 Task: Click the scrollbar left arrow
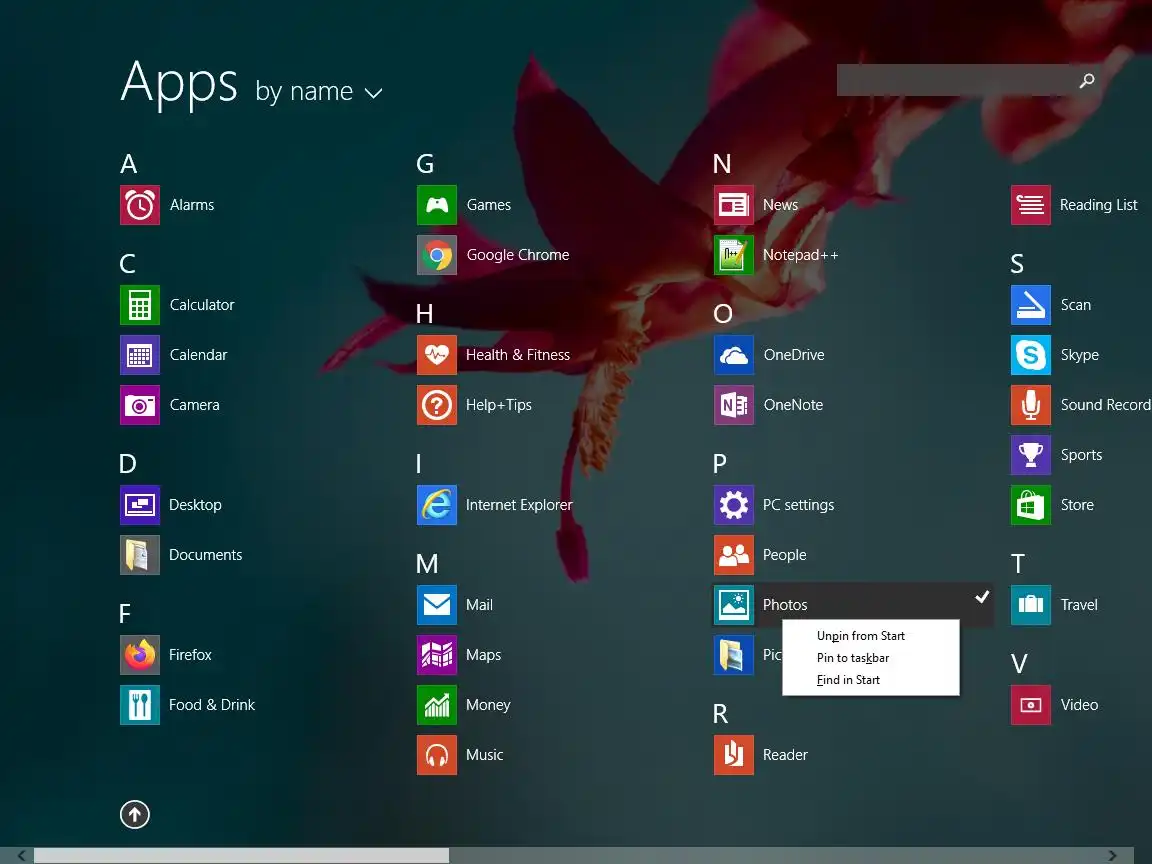22,855
